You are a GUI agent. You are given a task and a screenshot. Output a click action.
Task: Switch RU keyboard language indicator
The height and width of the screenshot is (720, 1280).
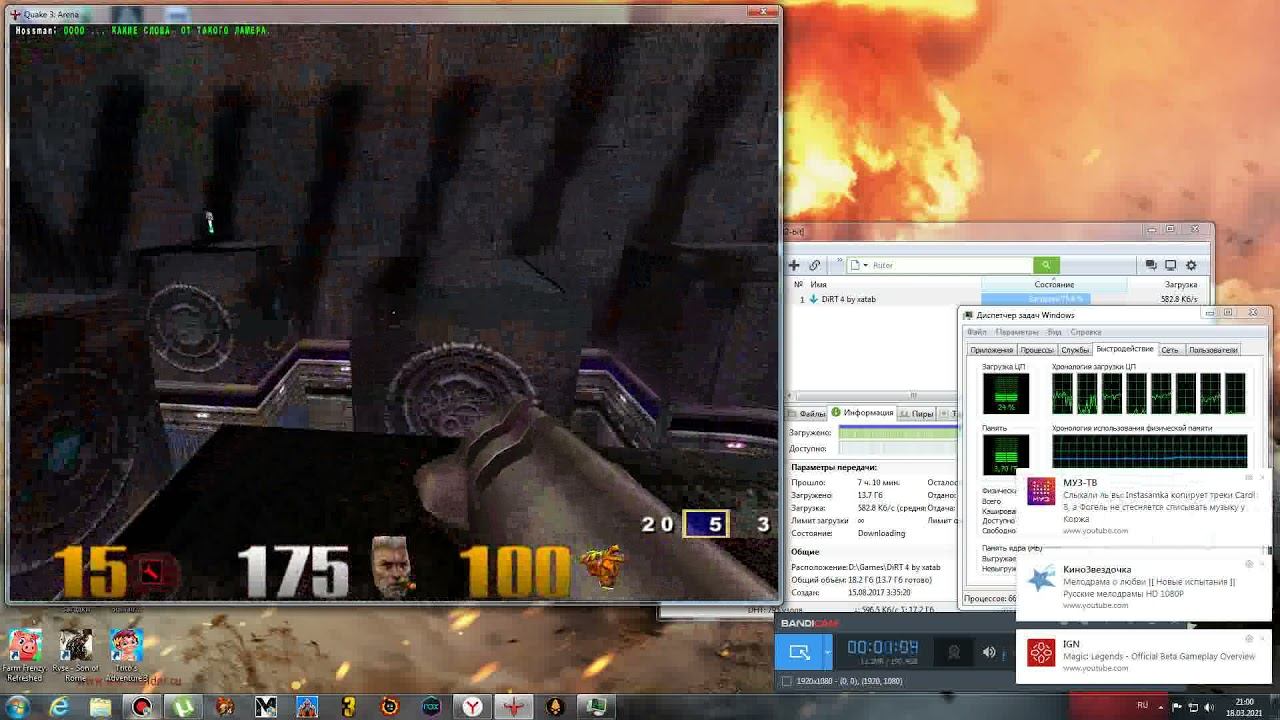[1142, 705]
